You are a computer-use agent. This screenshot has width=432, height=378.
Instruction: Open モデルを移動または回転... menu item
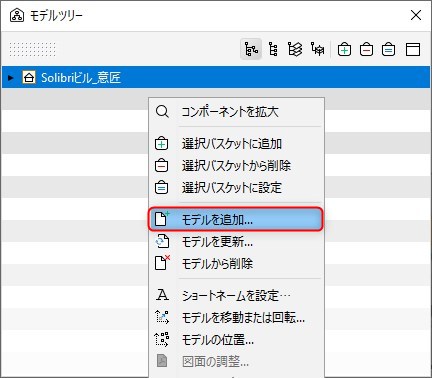[236, 318]
